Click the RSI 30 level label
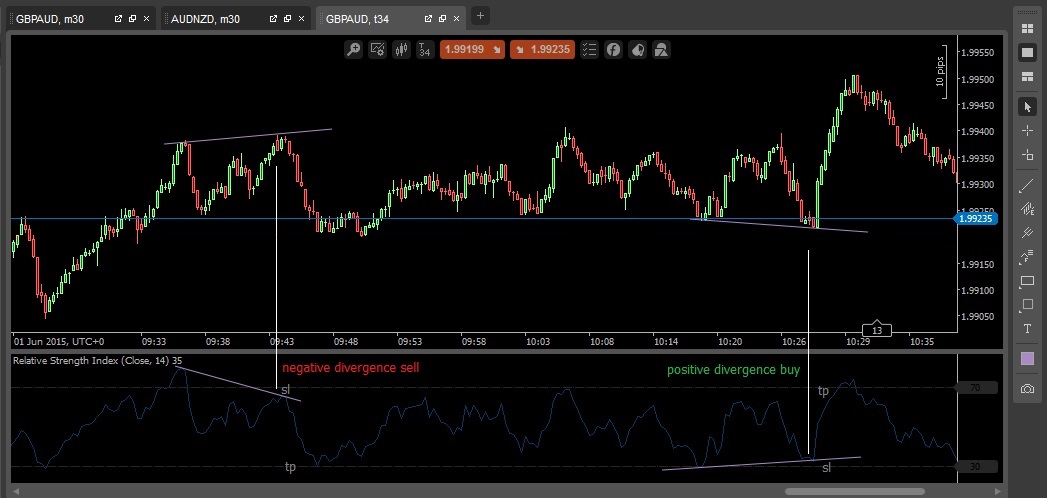 pyautogui.click(x=976, y=467)
